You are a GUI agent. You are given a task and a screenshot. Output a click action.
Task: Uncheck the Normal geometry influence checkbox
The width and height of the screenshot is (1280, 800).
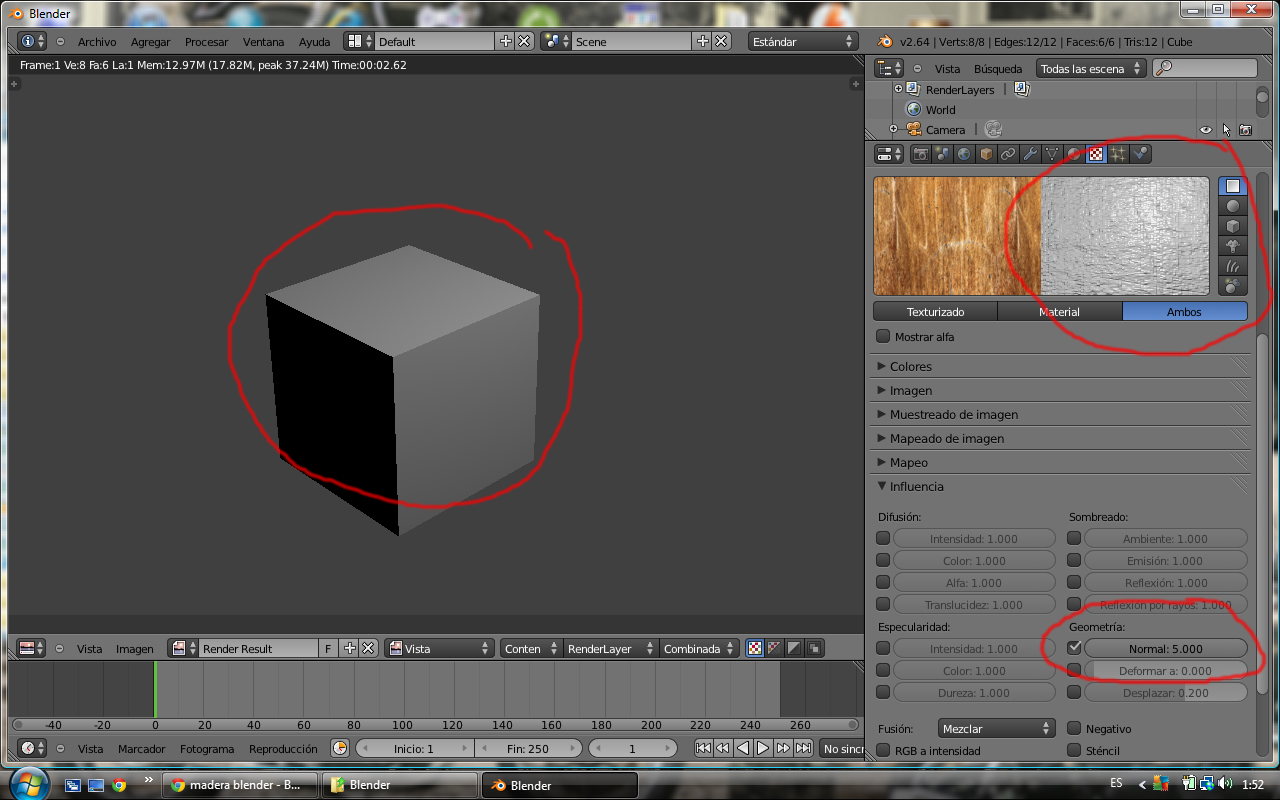(1075, 648)
